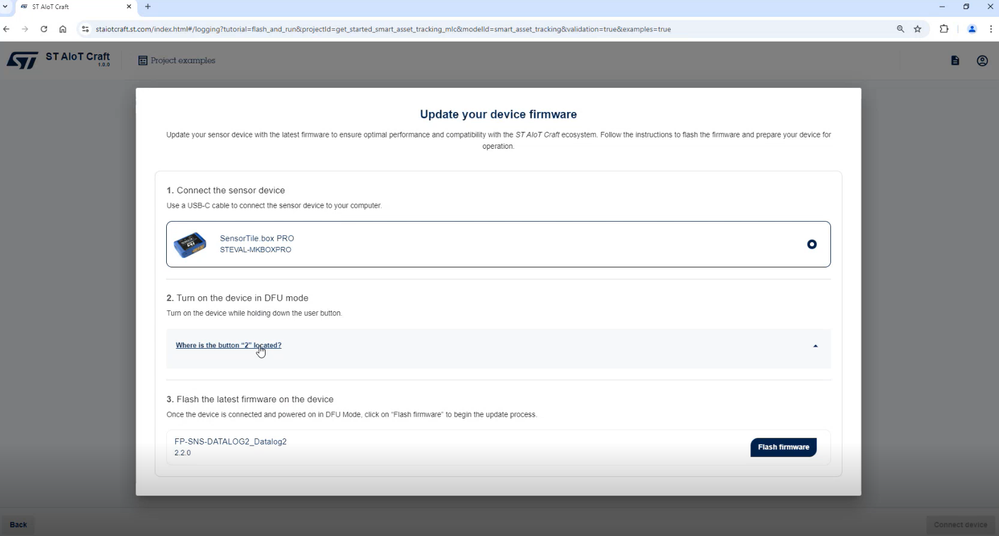Click the STEVAL-MKBOXPRO text
This screenshot has height=536, width=999.
coord(255,250)
